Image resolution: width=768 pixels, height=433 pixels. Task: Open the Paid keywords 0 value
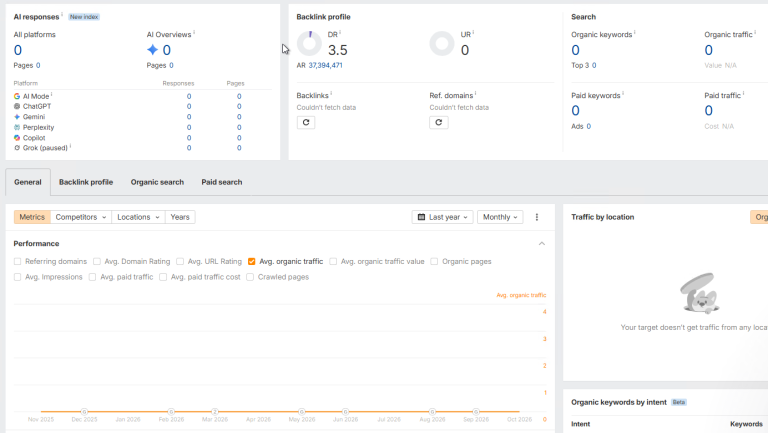tap(576, 111)
